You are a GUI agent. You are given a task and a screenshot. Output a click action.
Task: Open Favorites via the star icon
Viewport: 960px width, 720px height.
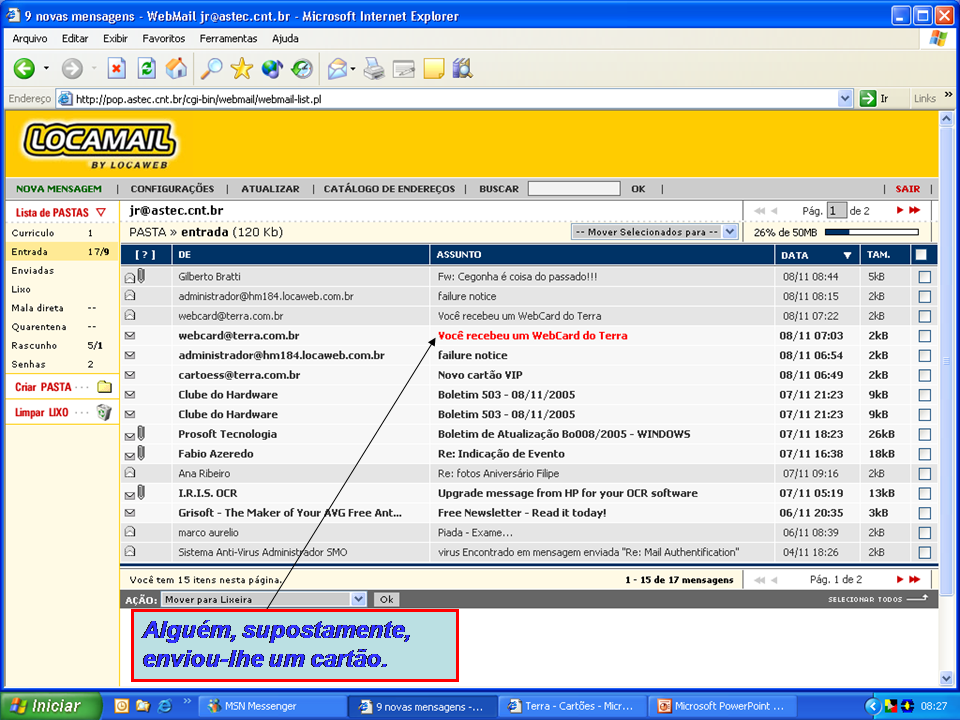(241, 69)
